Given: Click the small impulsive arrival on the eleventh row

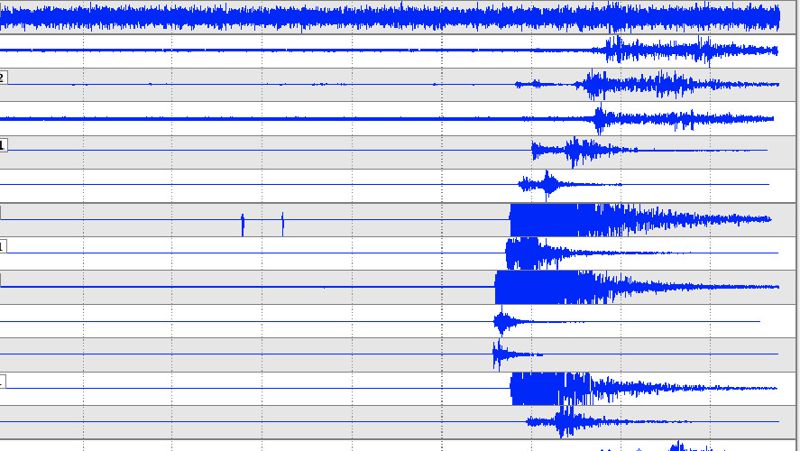Looking at the screenshot, I should tap(498, 354).
